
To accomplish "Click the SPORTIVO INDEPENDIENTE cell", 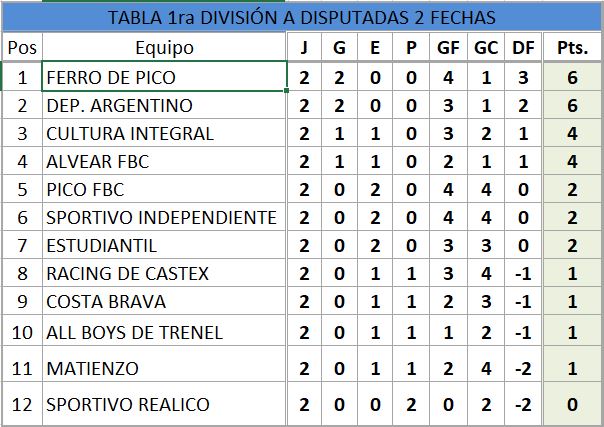I will 164,217.
